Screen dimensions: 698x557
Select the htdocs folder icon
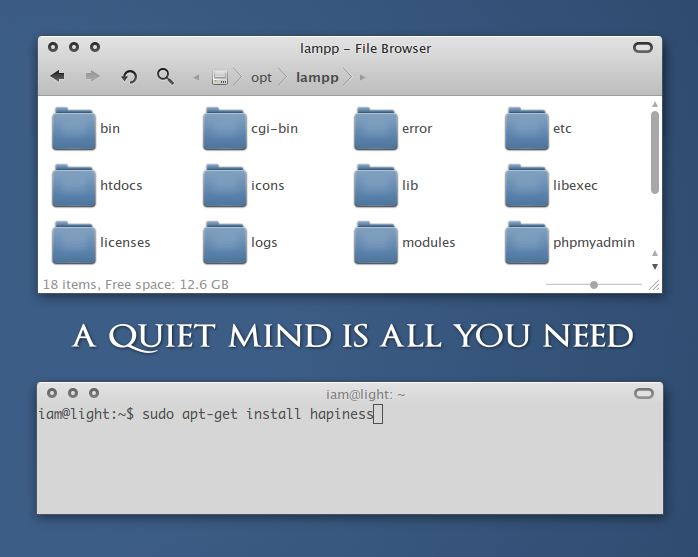coord(74,185)
